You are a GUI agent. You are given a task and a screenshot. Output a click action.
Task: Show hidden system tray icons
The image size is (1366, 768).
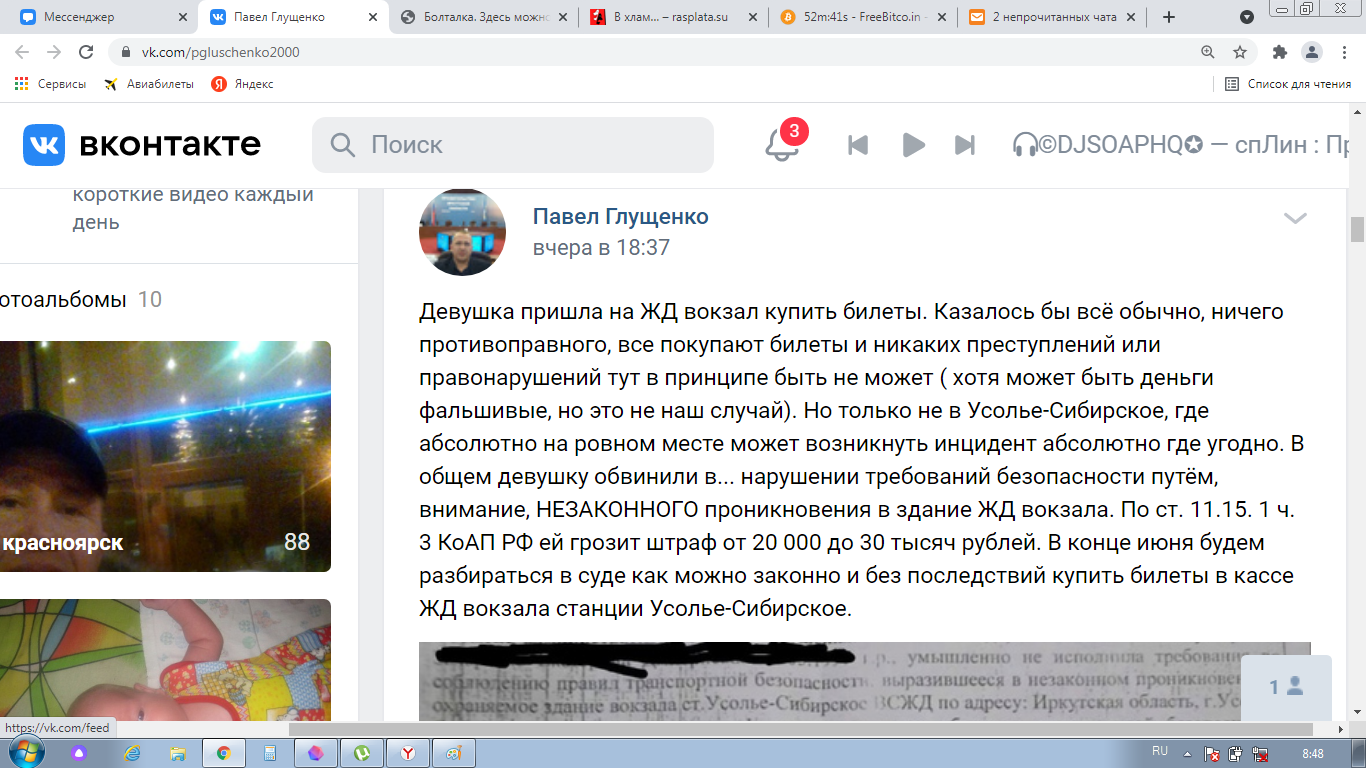point(1187,752)
